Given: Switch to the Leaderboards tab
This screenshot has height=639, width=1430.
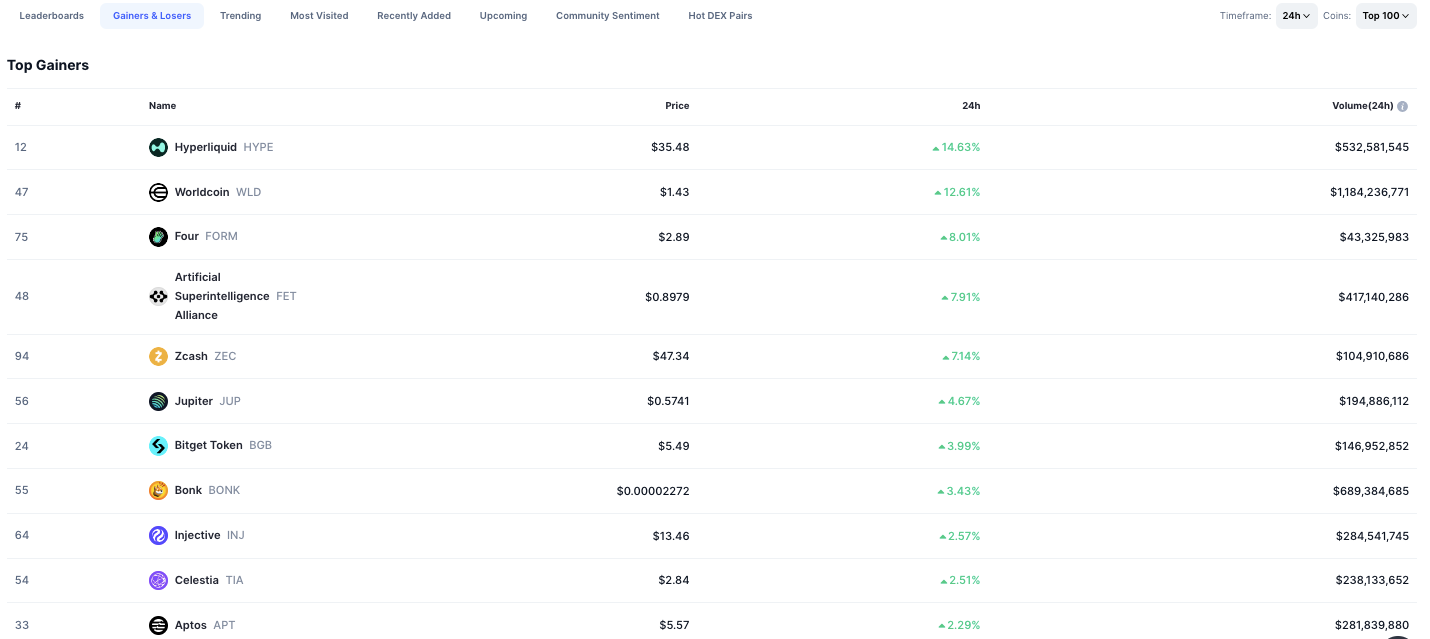Looking at the screenshot, I should [x=52, y=16].
